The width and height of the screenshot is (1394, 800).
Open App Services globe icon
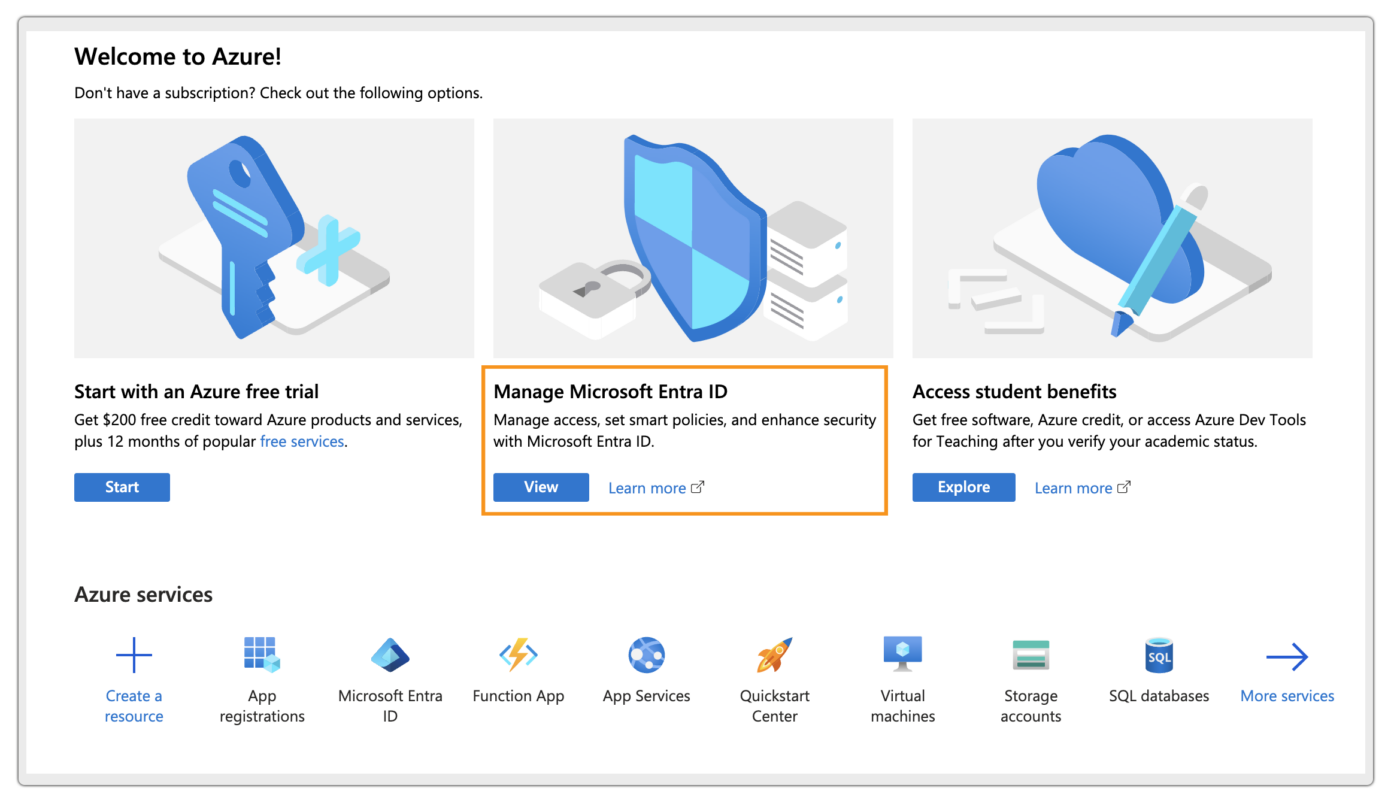coord(647,655)
